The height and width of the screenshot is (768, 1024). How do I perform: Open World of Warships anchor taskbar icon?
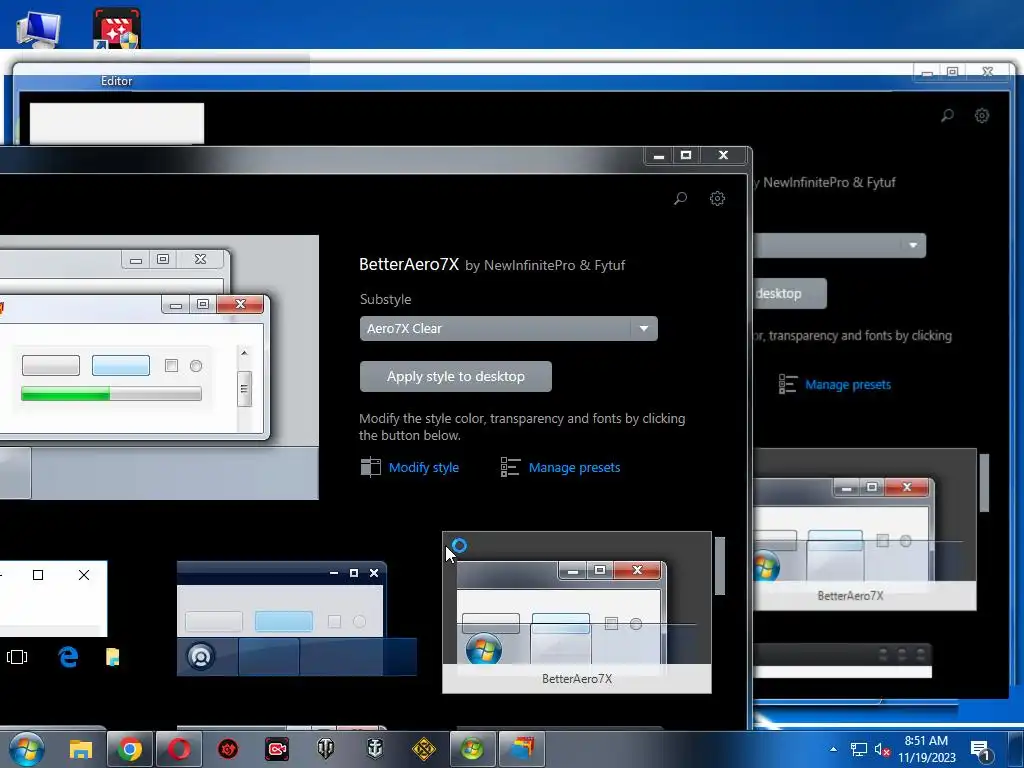[375, 749]
